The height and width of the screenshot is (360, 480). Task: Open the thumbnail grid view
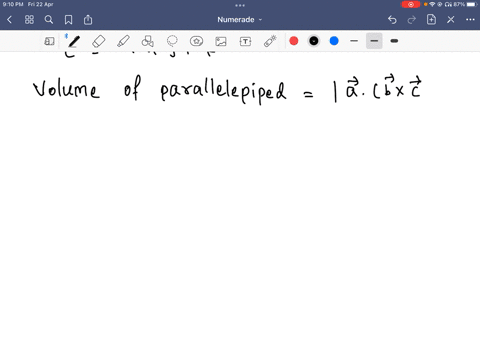pos(29,20)
